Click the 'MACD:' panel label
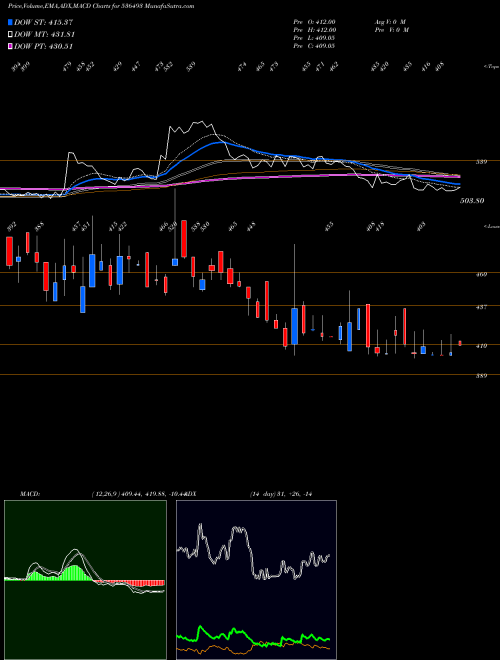The height and width of the screenshot is (660, 500). pyautogui.click(x=29, y=494)
